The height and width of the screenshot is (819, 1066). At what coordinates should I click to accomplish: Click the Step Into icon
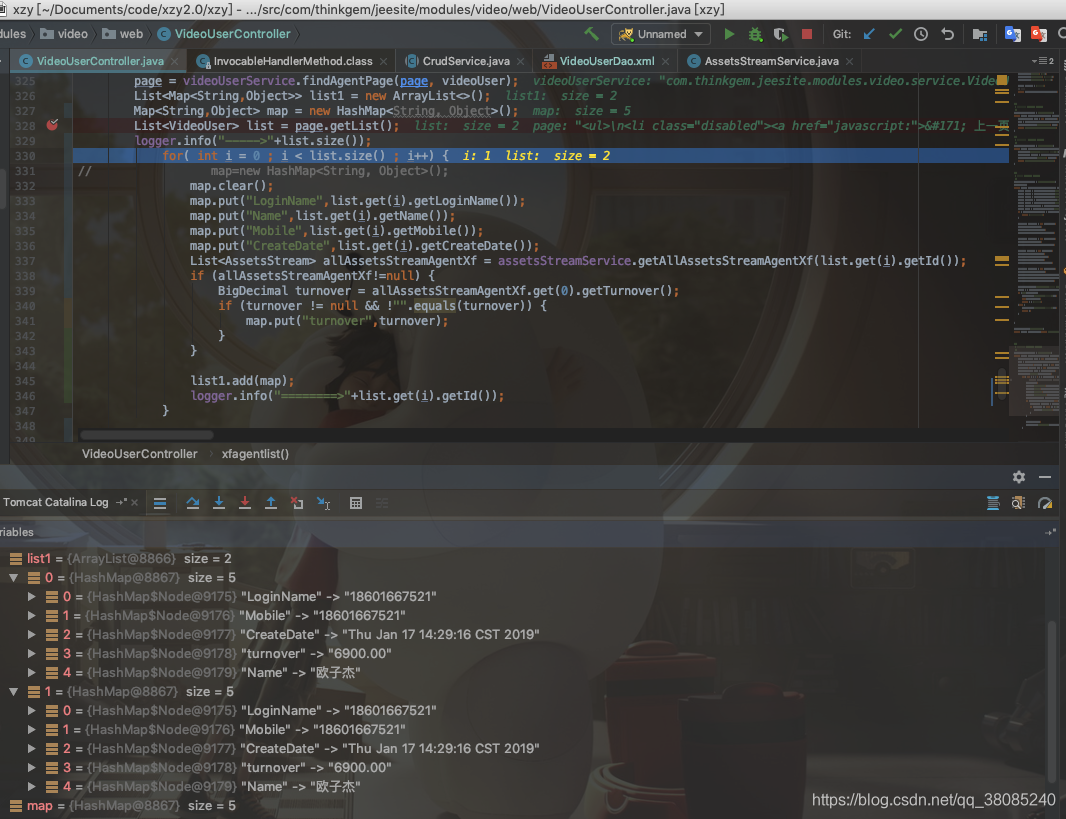tap(219, 503)
